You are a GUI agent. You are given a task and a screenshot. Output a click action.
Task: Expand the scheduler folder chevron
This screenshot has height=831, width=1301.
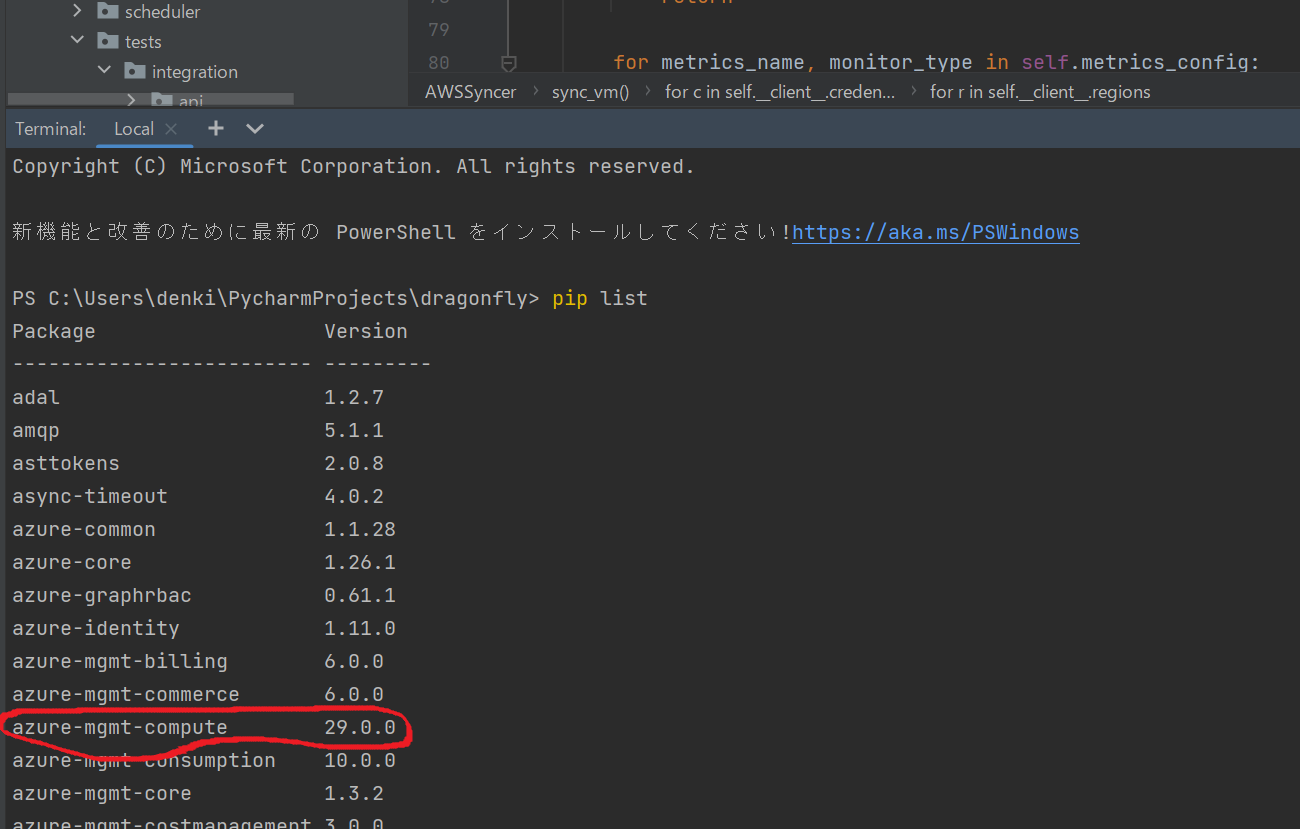pyautogui.click(x=78, y=12)
